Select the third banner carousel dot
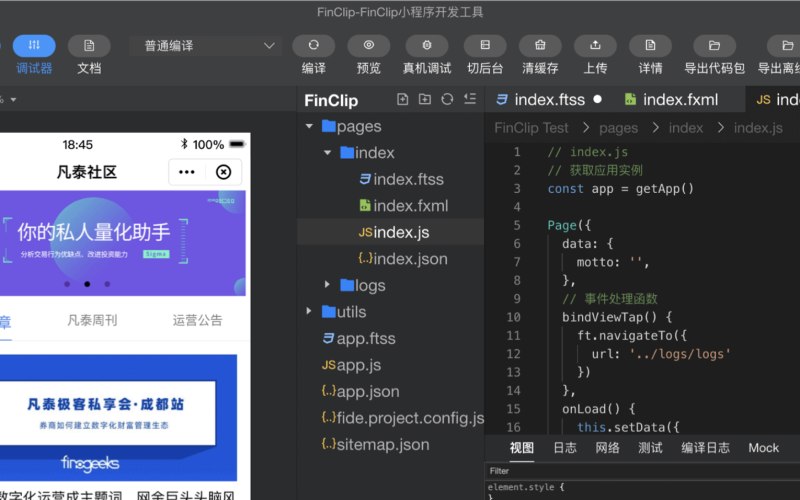 (107, 284)
